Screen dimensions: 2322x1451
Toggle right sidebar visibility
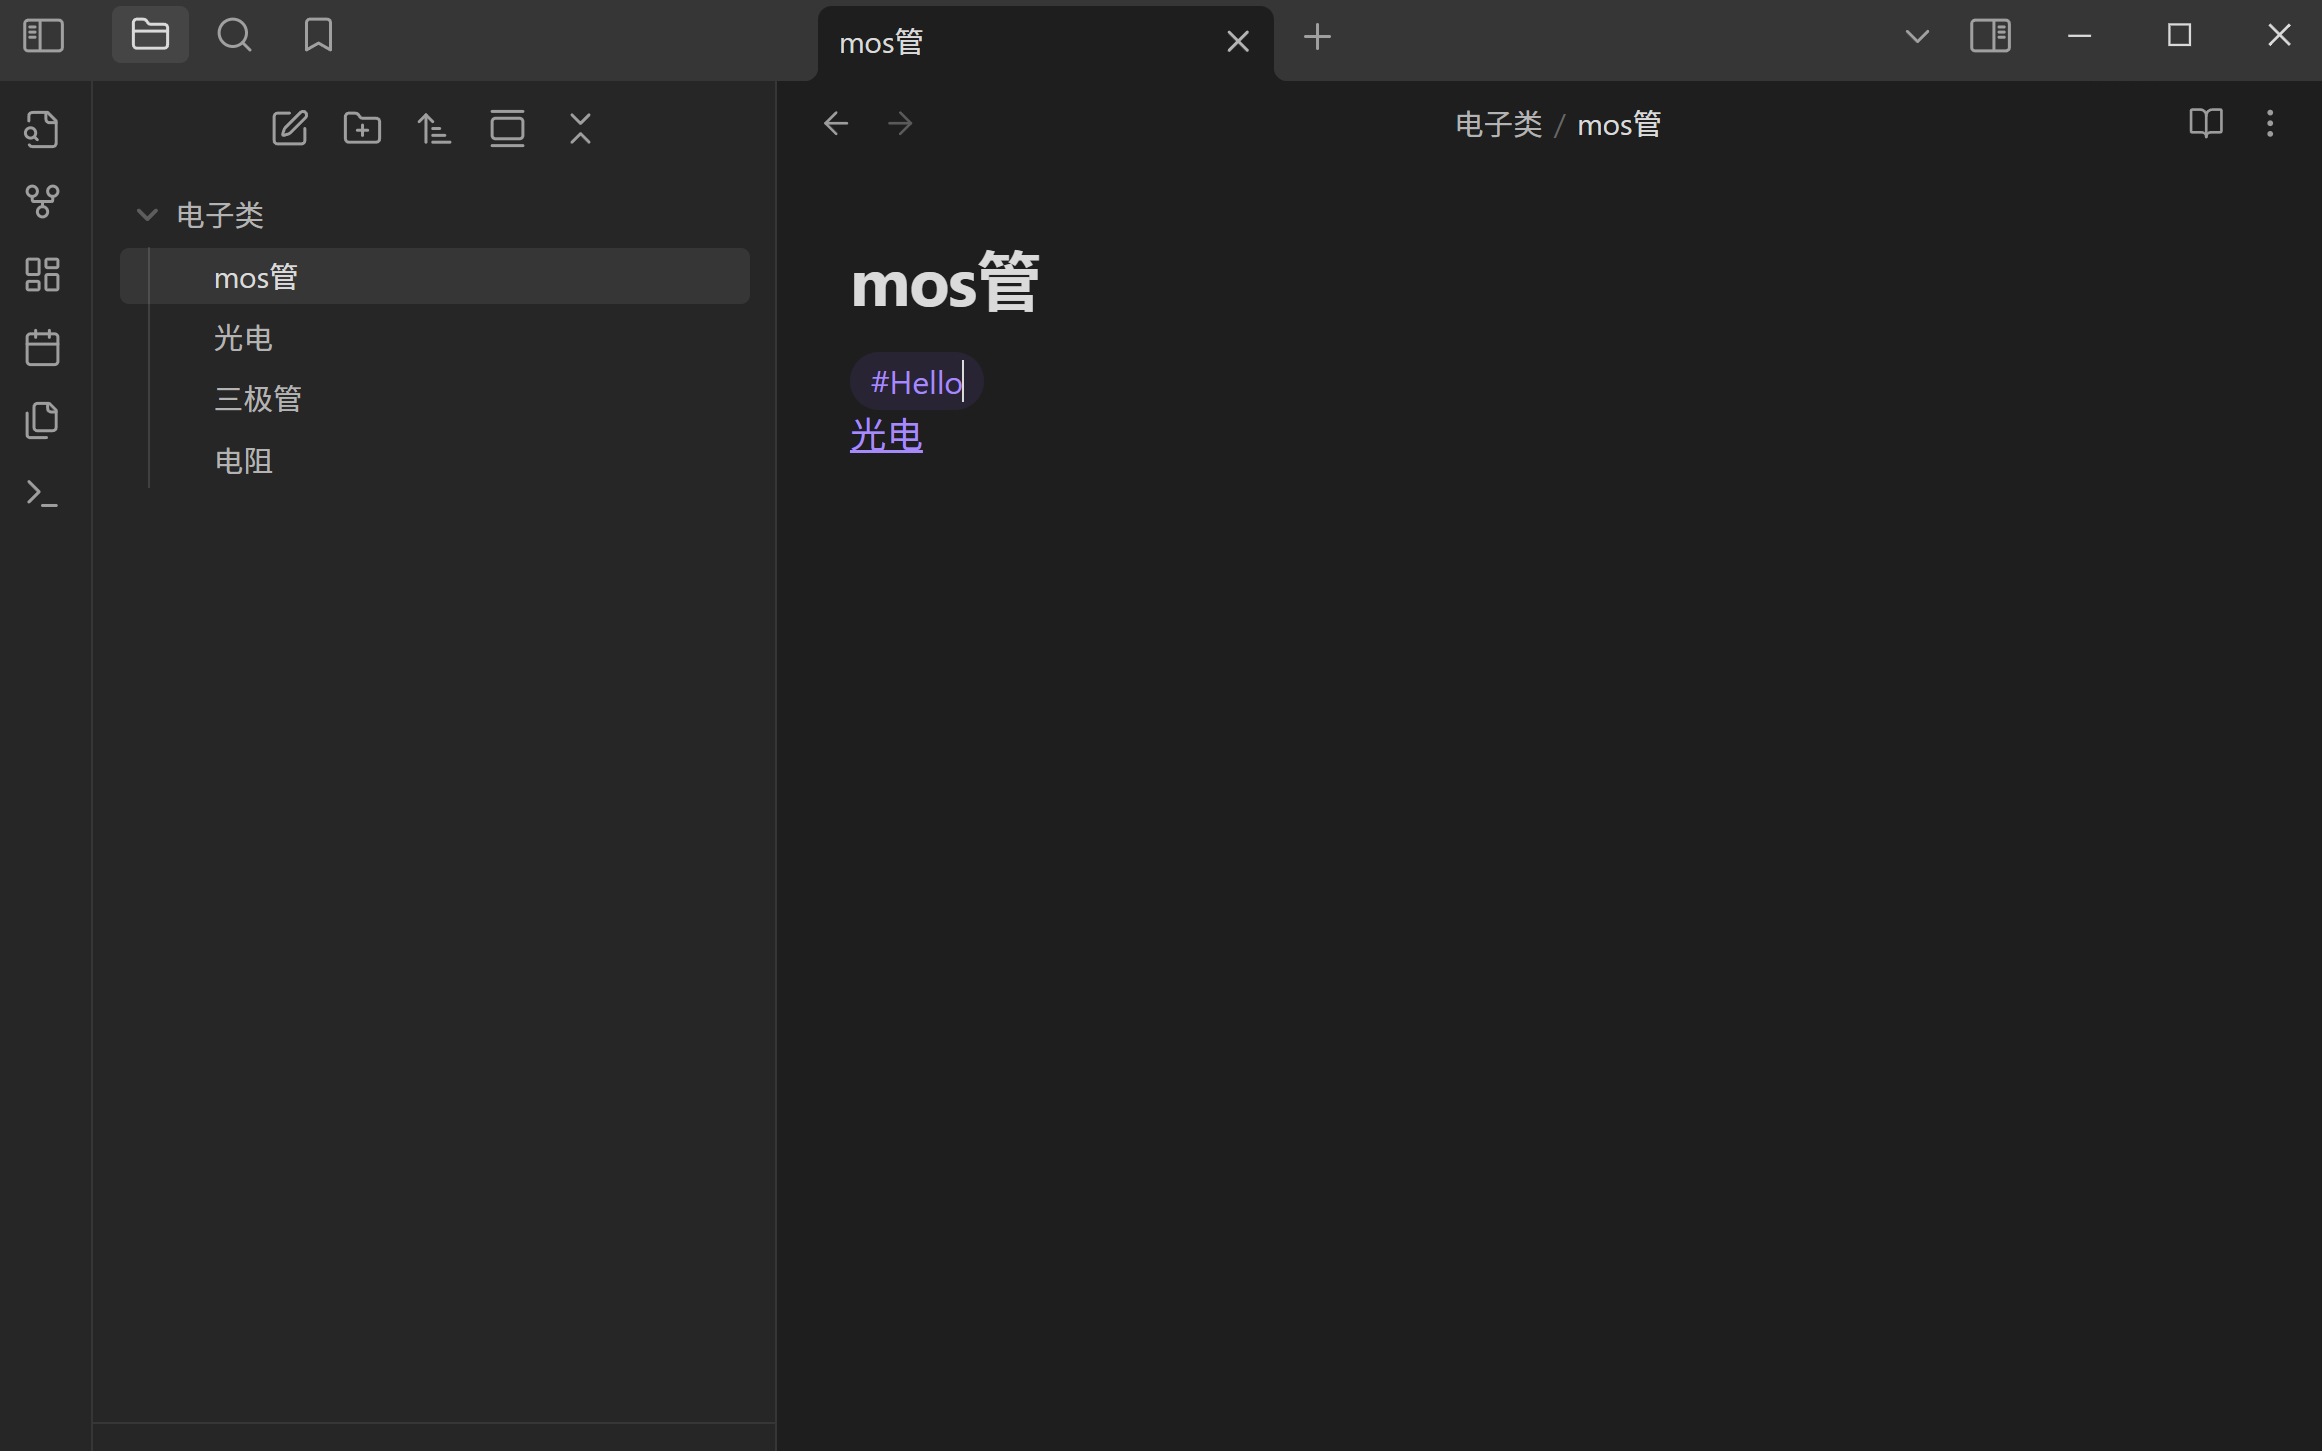(x=1990, y=36)
